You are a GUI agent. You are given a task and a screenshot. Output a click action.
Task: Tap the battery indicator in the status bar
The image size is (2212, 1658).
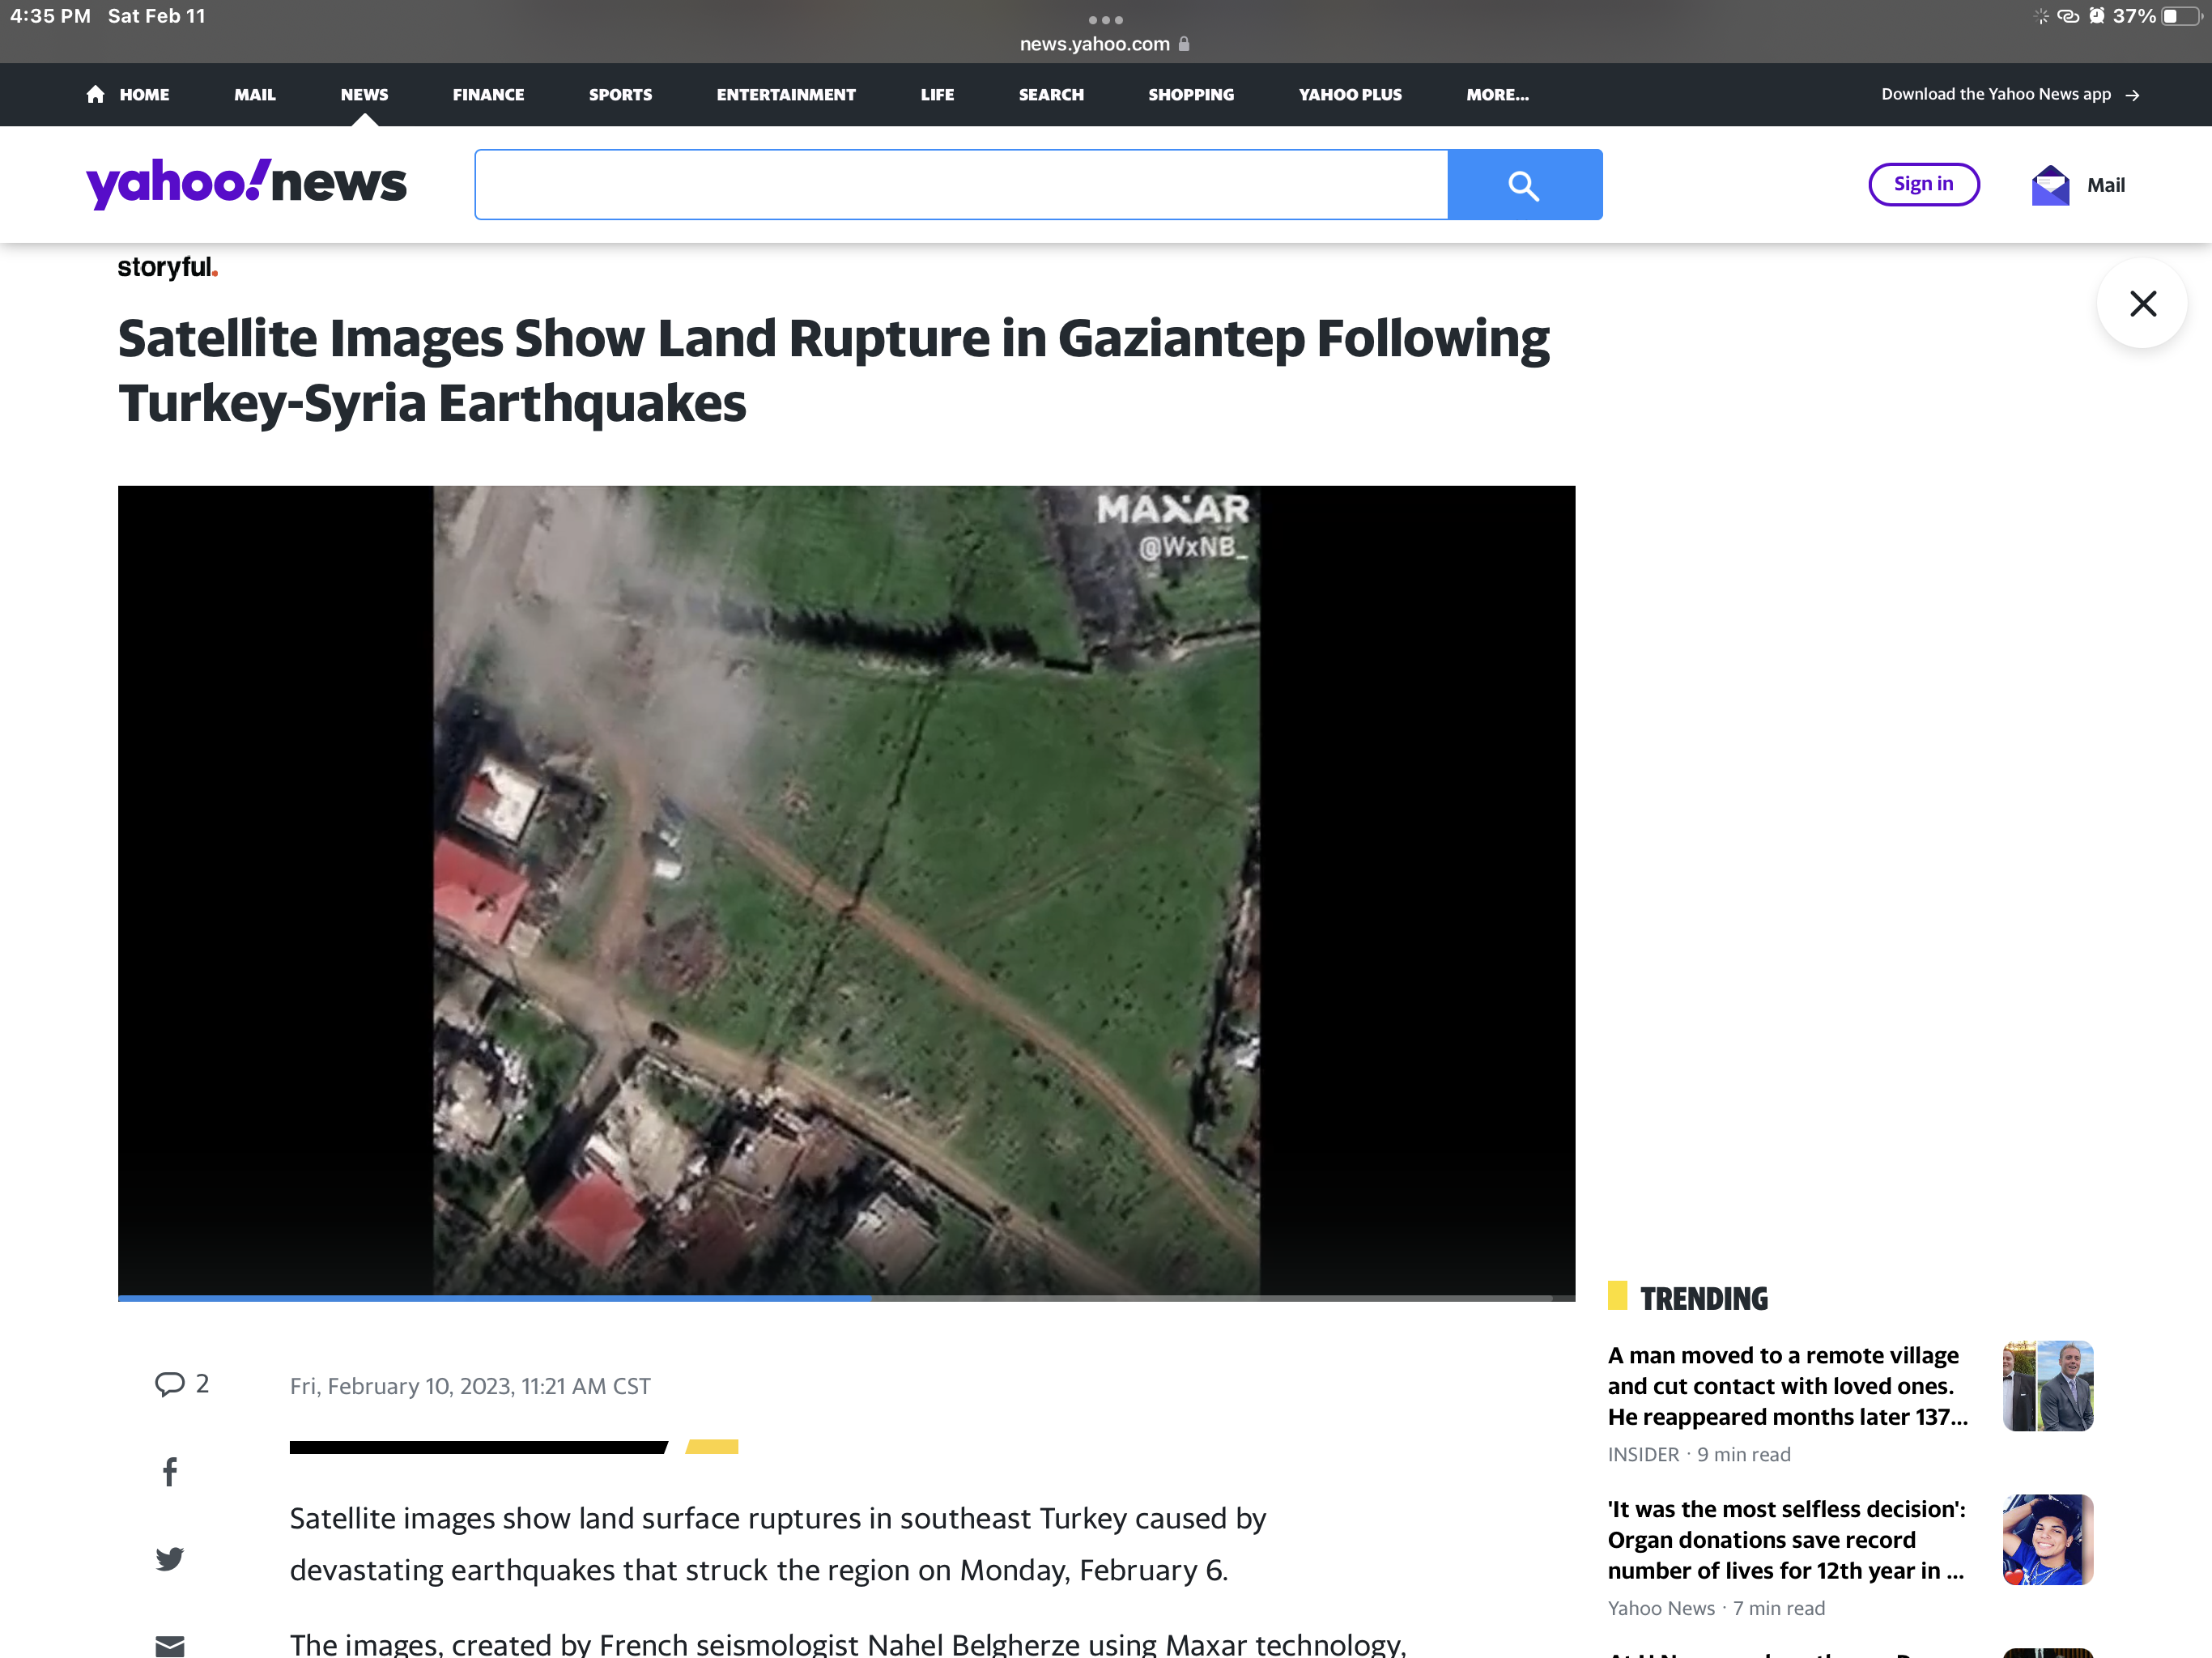click(2181, 16)
